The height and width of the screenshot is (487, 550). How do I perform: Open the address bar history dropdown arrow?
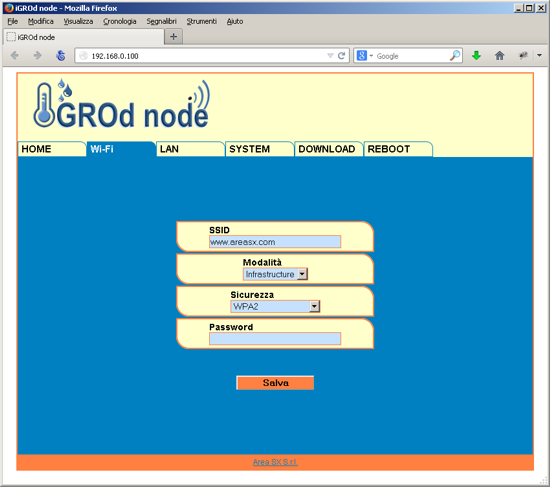(x=330, y=55)
